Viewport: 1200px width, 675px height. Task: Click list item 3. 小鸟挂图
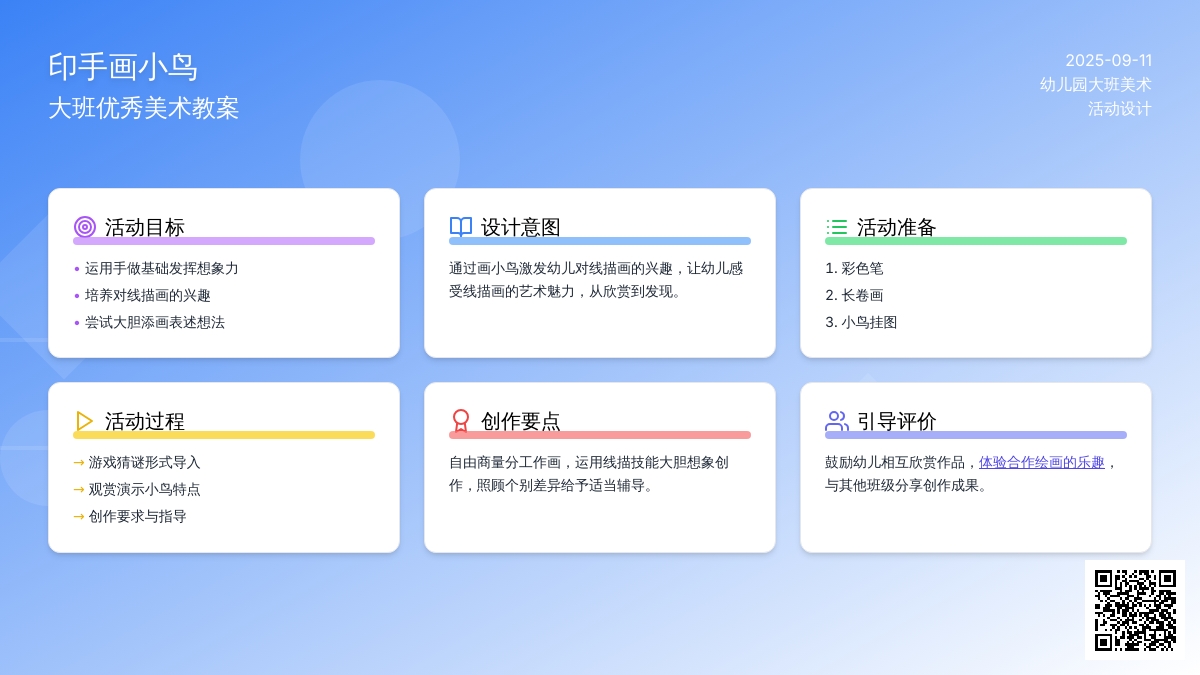pos(861,322)
